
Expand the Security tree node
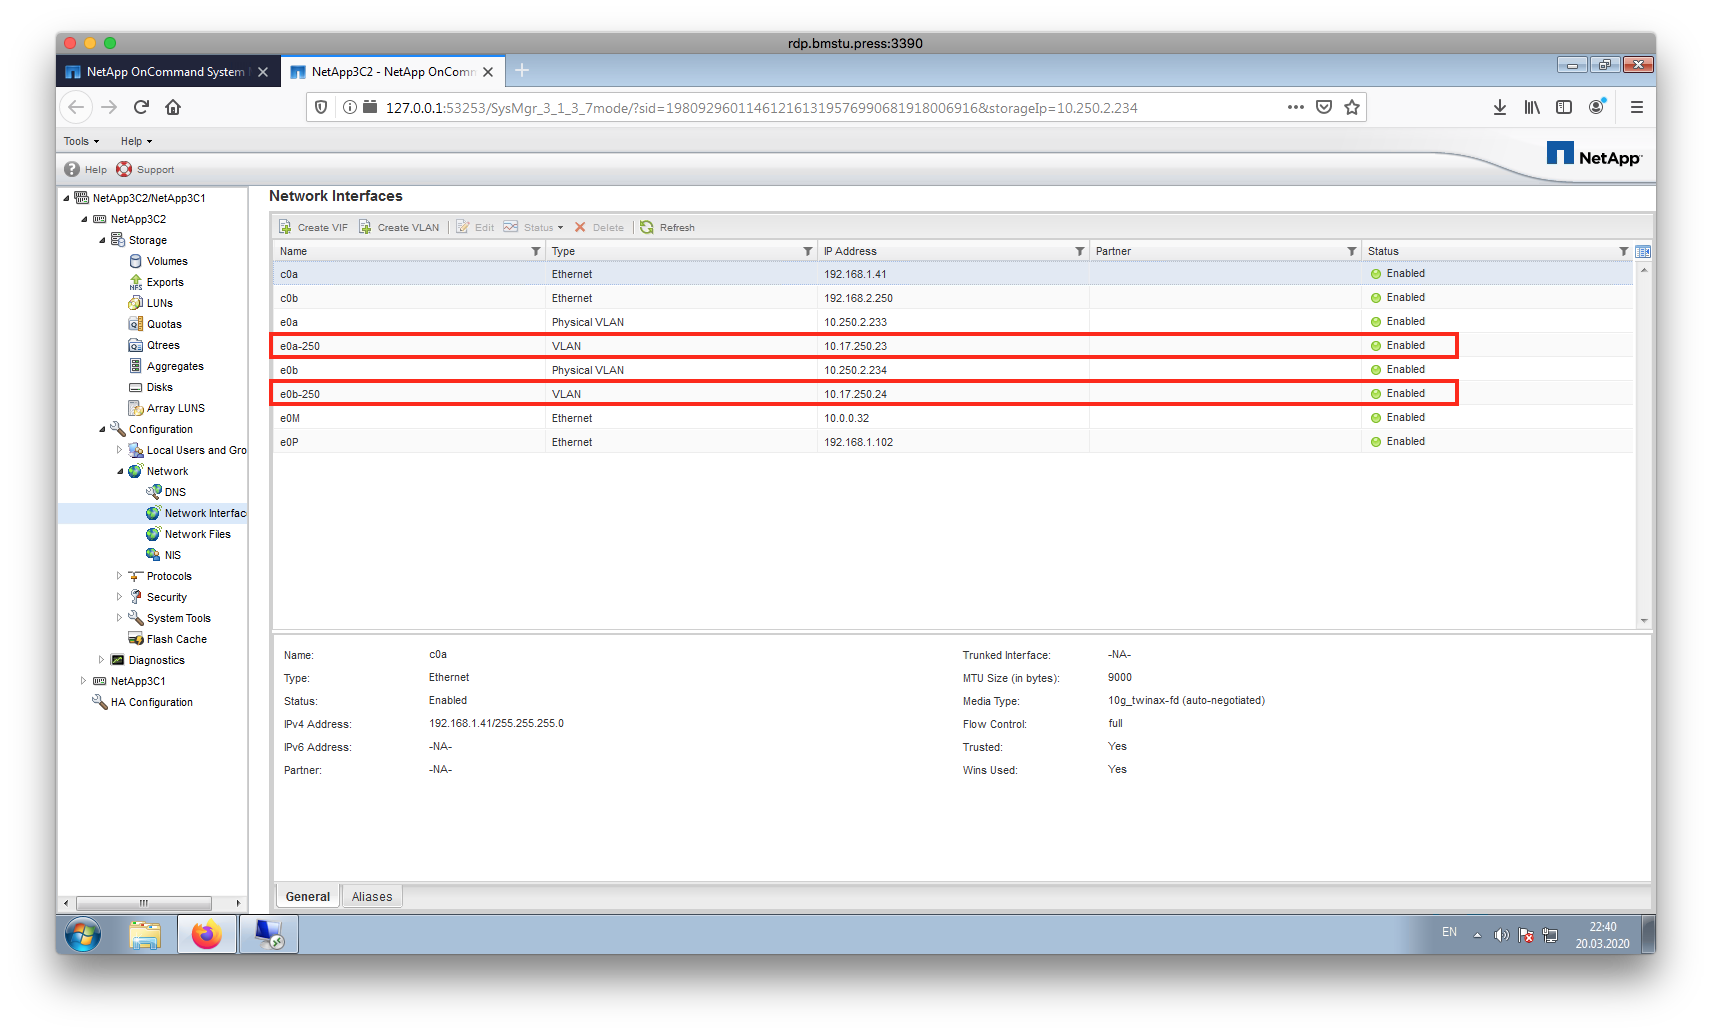pos(120,597)
